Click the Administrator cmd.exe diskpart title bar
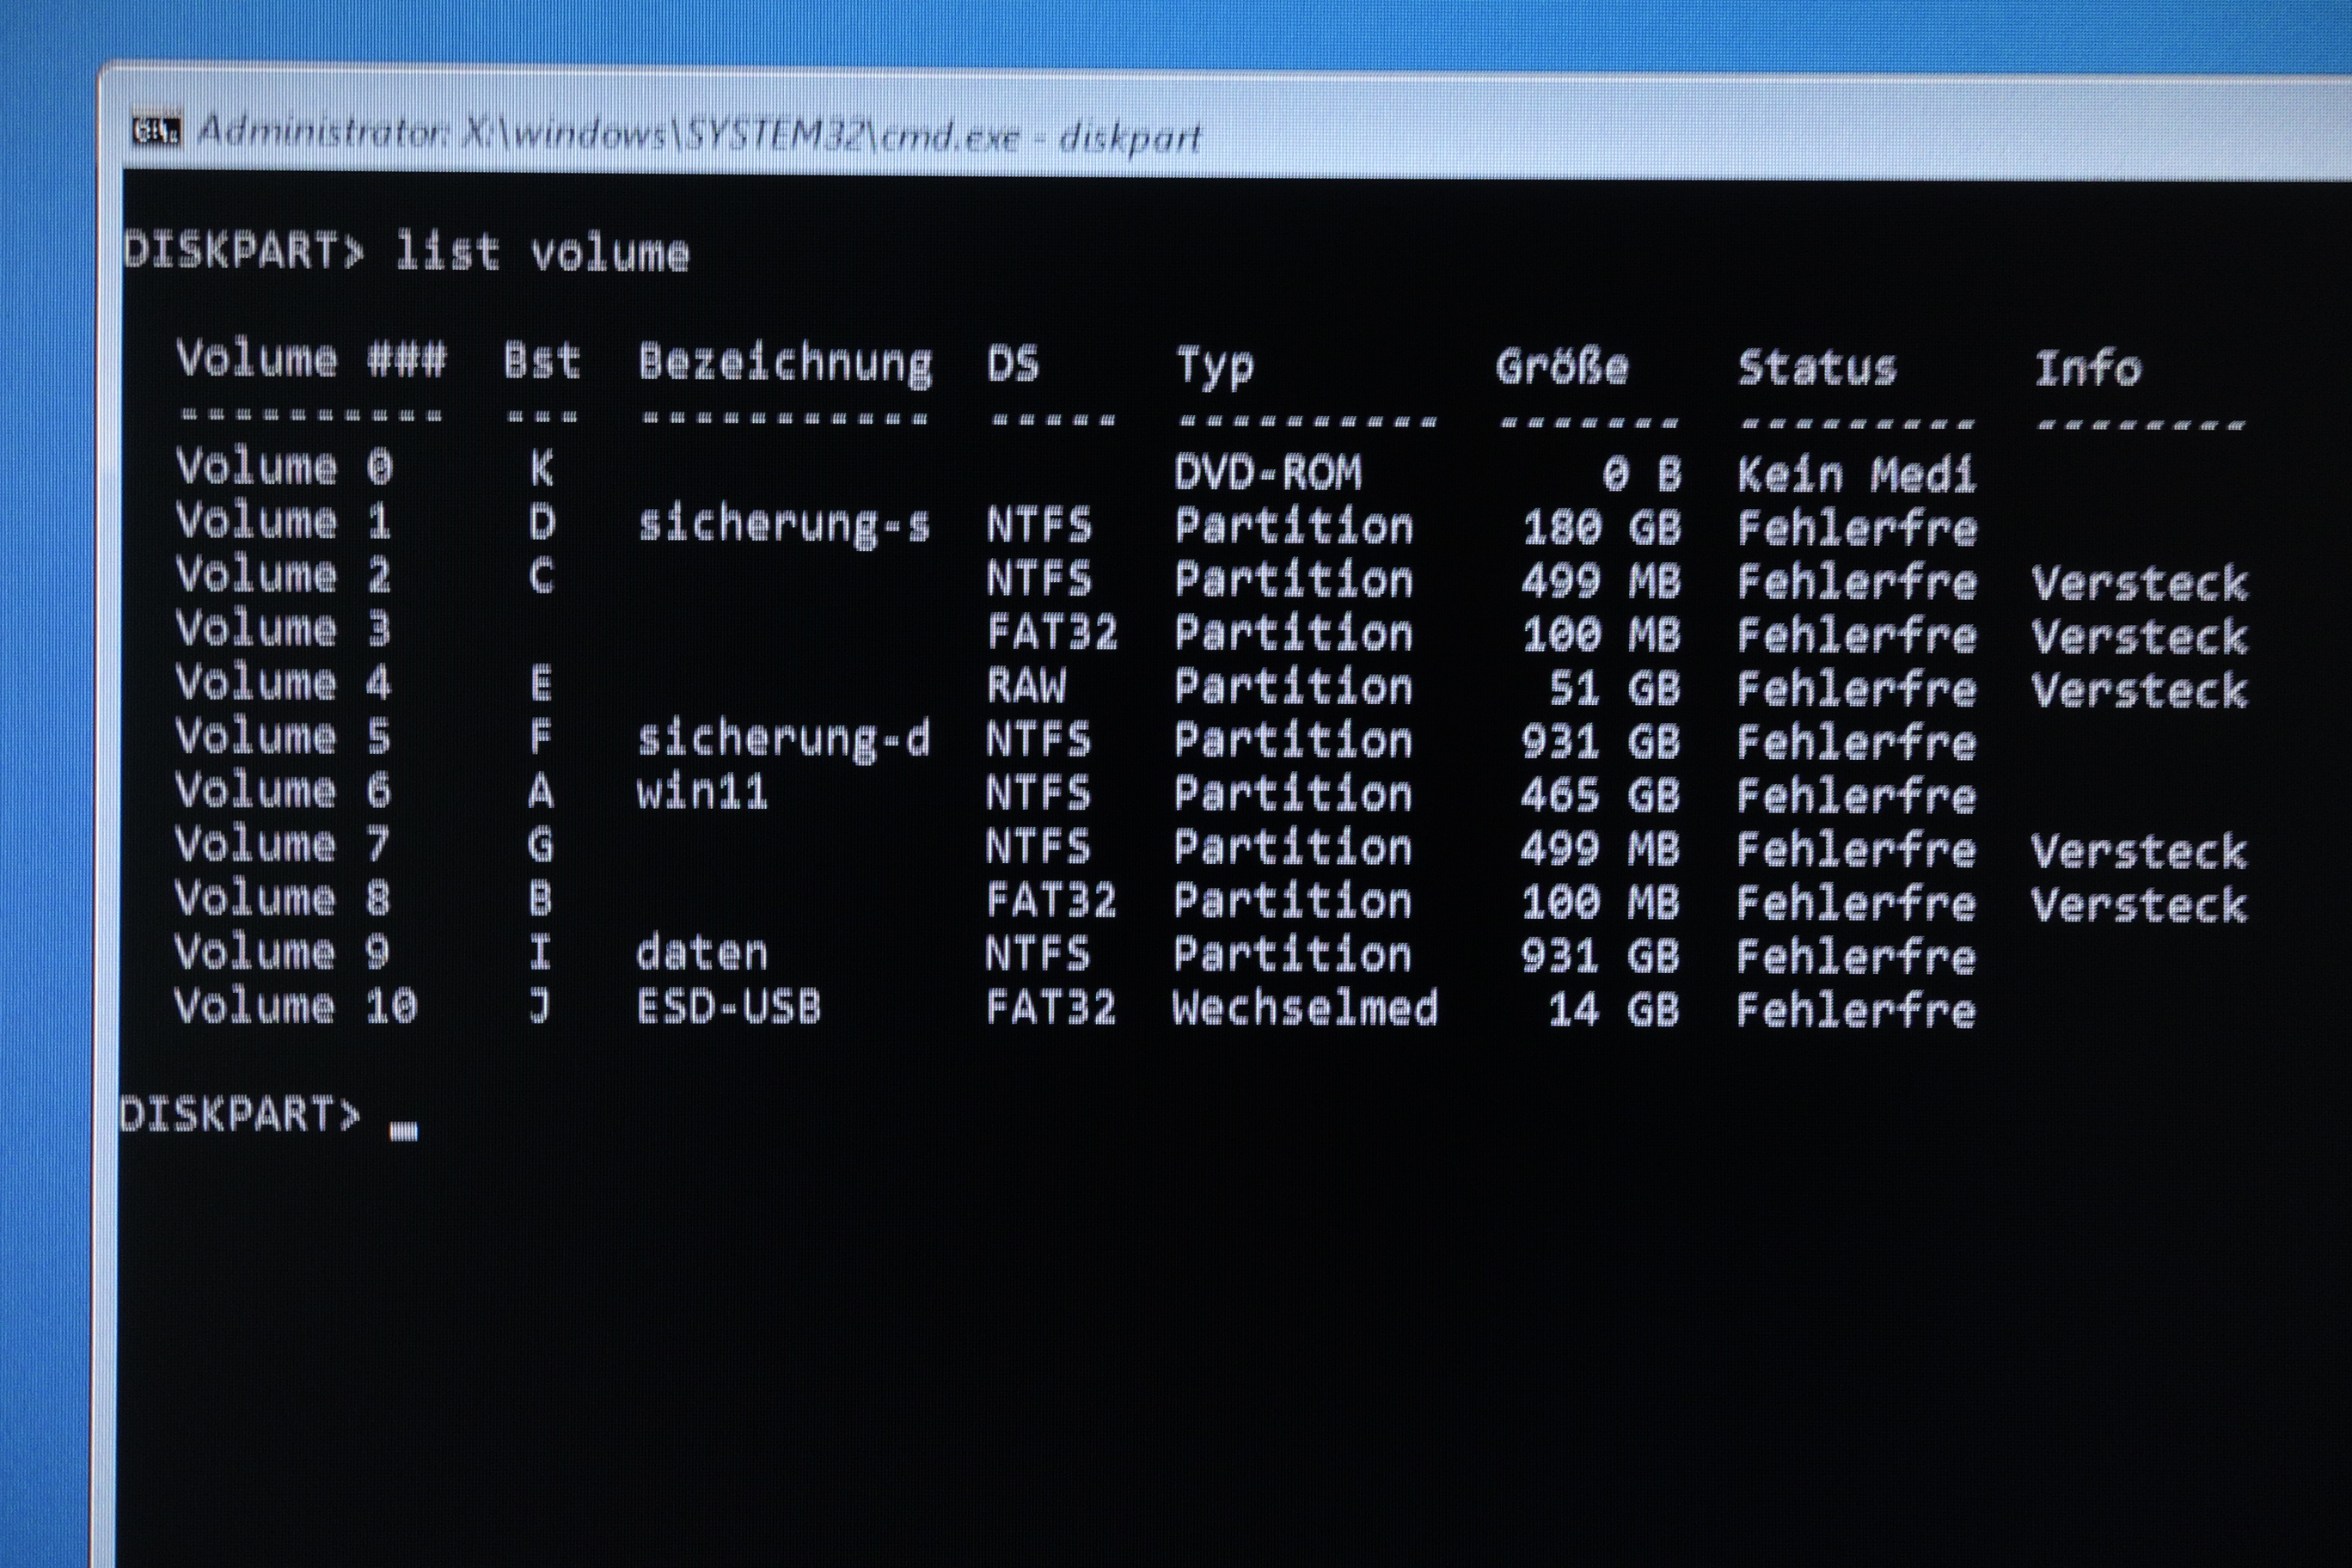2352x1568 pixels. [698, 133]
